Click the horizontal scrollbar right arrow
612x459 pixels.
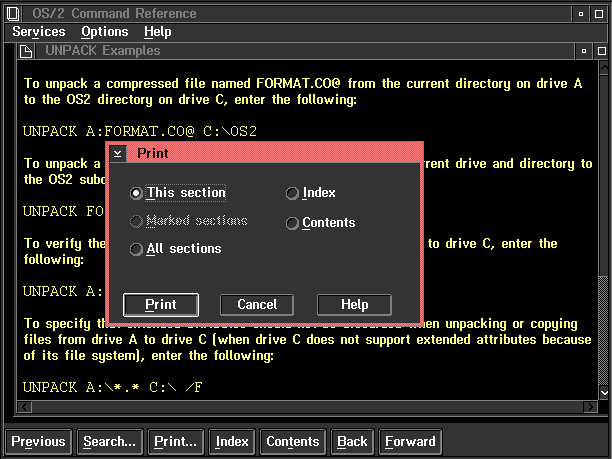coord(590,407)
